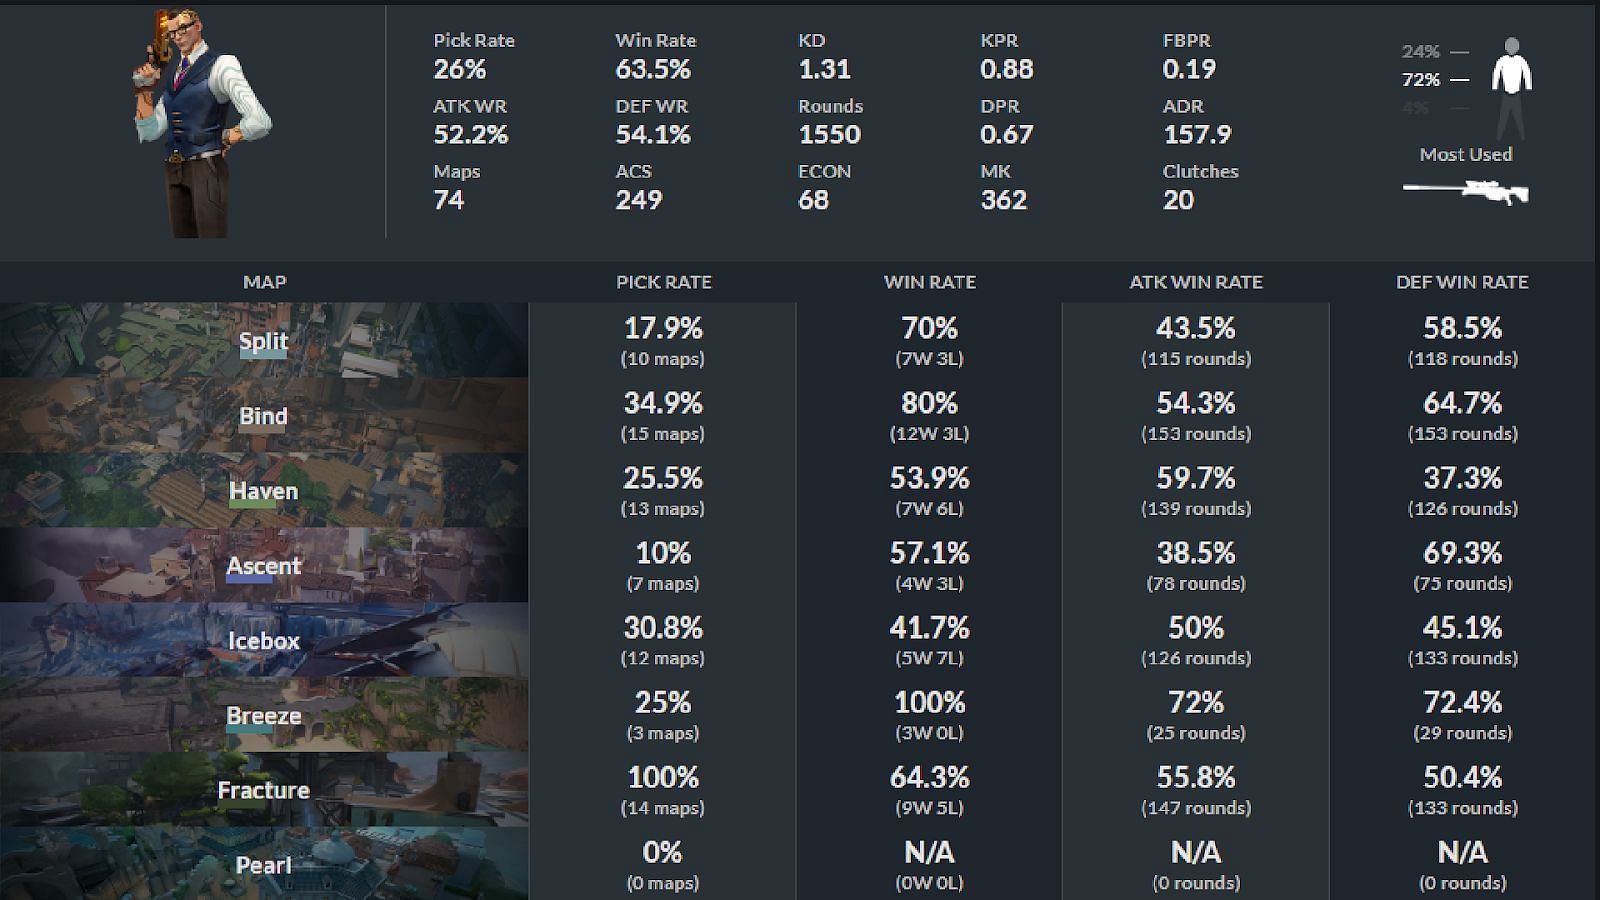This screenshot has width=1600, height=900.
Task: Open the Split map thumbnail
Action: (x=264, y=341)
